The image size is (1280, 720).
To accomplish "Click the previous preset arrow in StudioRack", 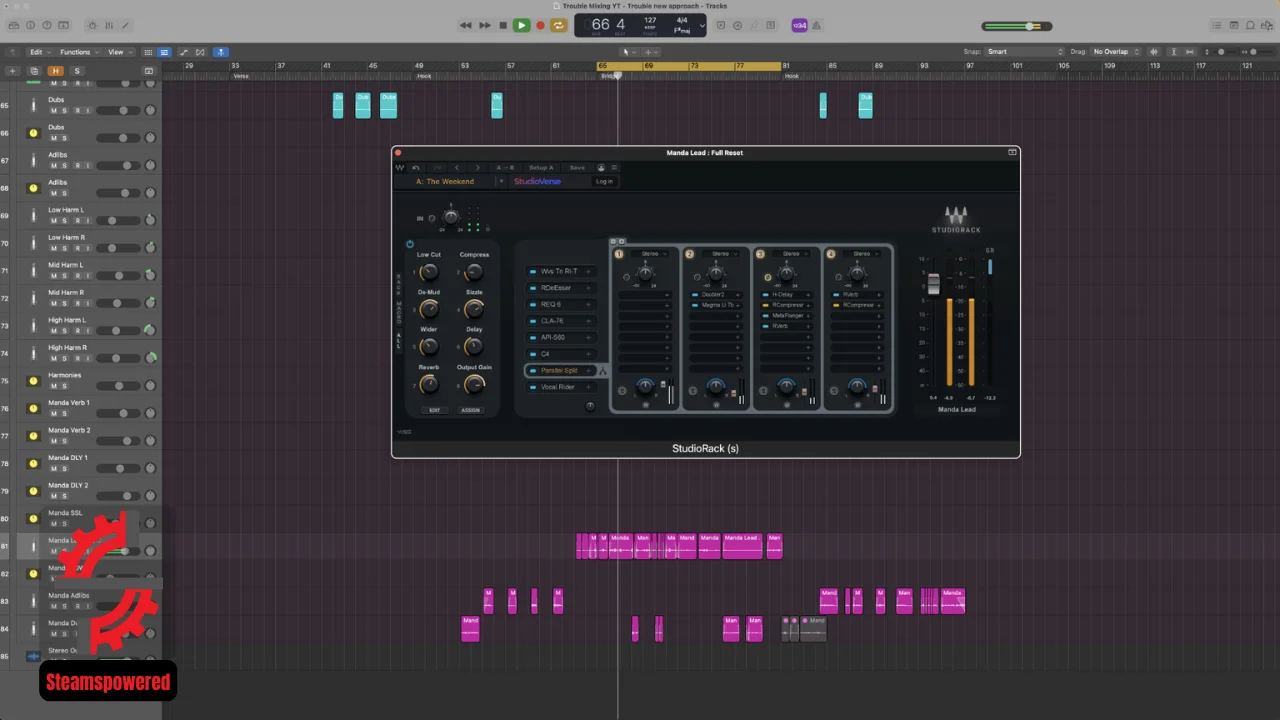I will click(457, 168).
